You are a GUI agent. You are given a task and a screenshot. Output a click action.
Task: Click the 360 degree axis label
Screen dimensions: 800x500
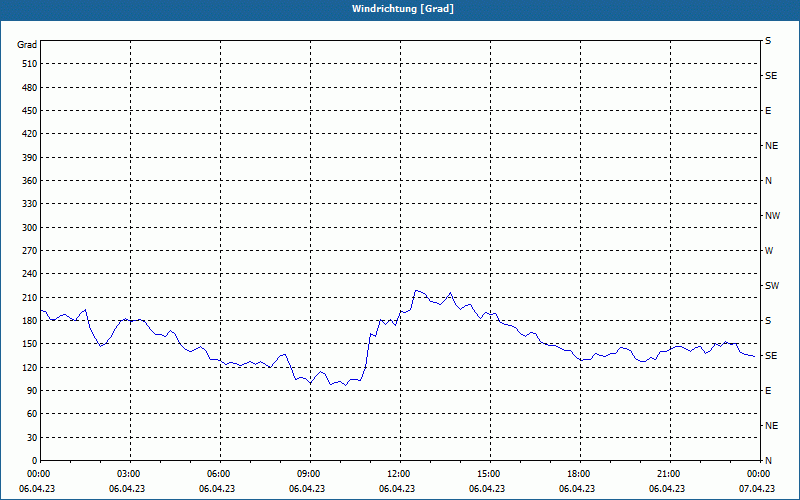click(x=30, y=181)
